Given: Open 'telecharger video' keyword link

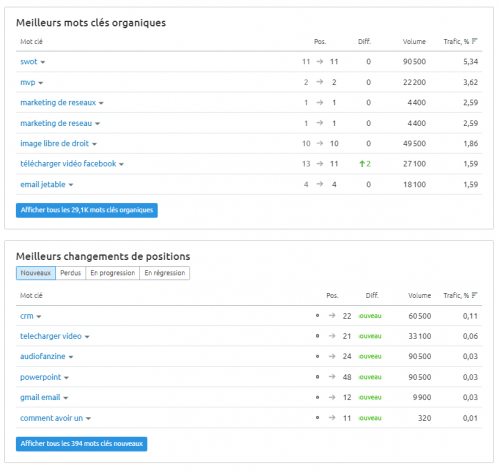Looking at the screenshot, I should [51, 336].
